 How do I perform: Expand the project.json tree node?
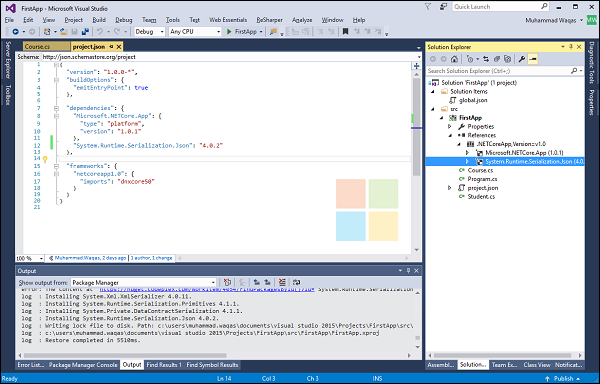pyautogui.click(x=450, y=188)
